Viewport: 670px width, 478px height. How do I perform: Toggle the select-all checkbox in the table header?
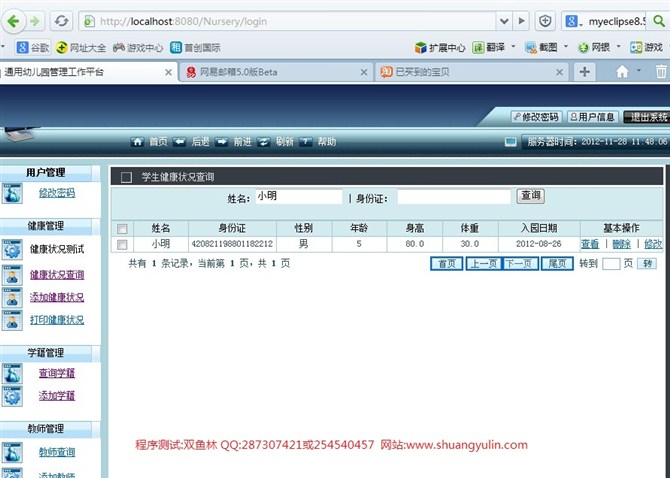122,229
